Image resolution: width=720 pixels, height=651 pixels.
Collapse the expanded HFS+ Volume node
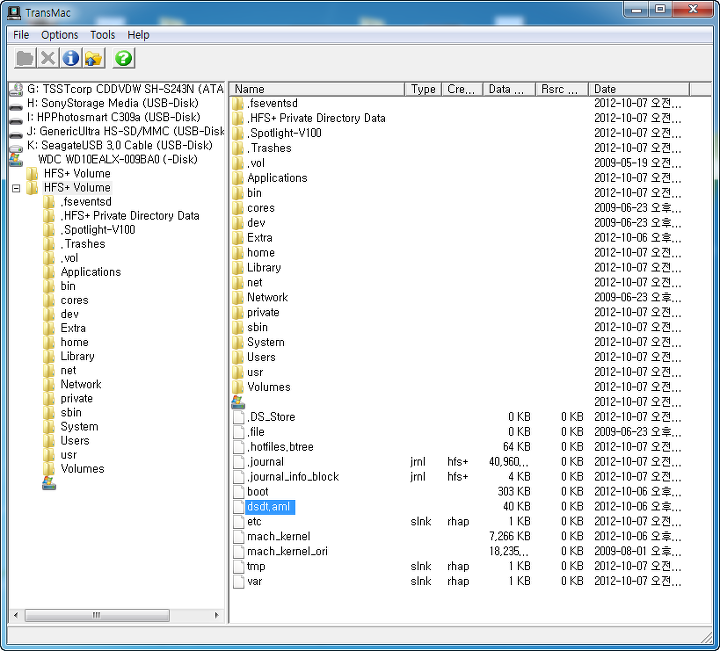[x=16, y=188]
